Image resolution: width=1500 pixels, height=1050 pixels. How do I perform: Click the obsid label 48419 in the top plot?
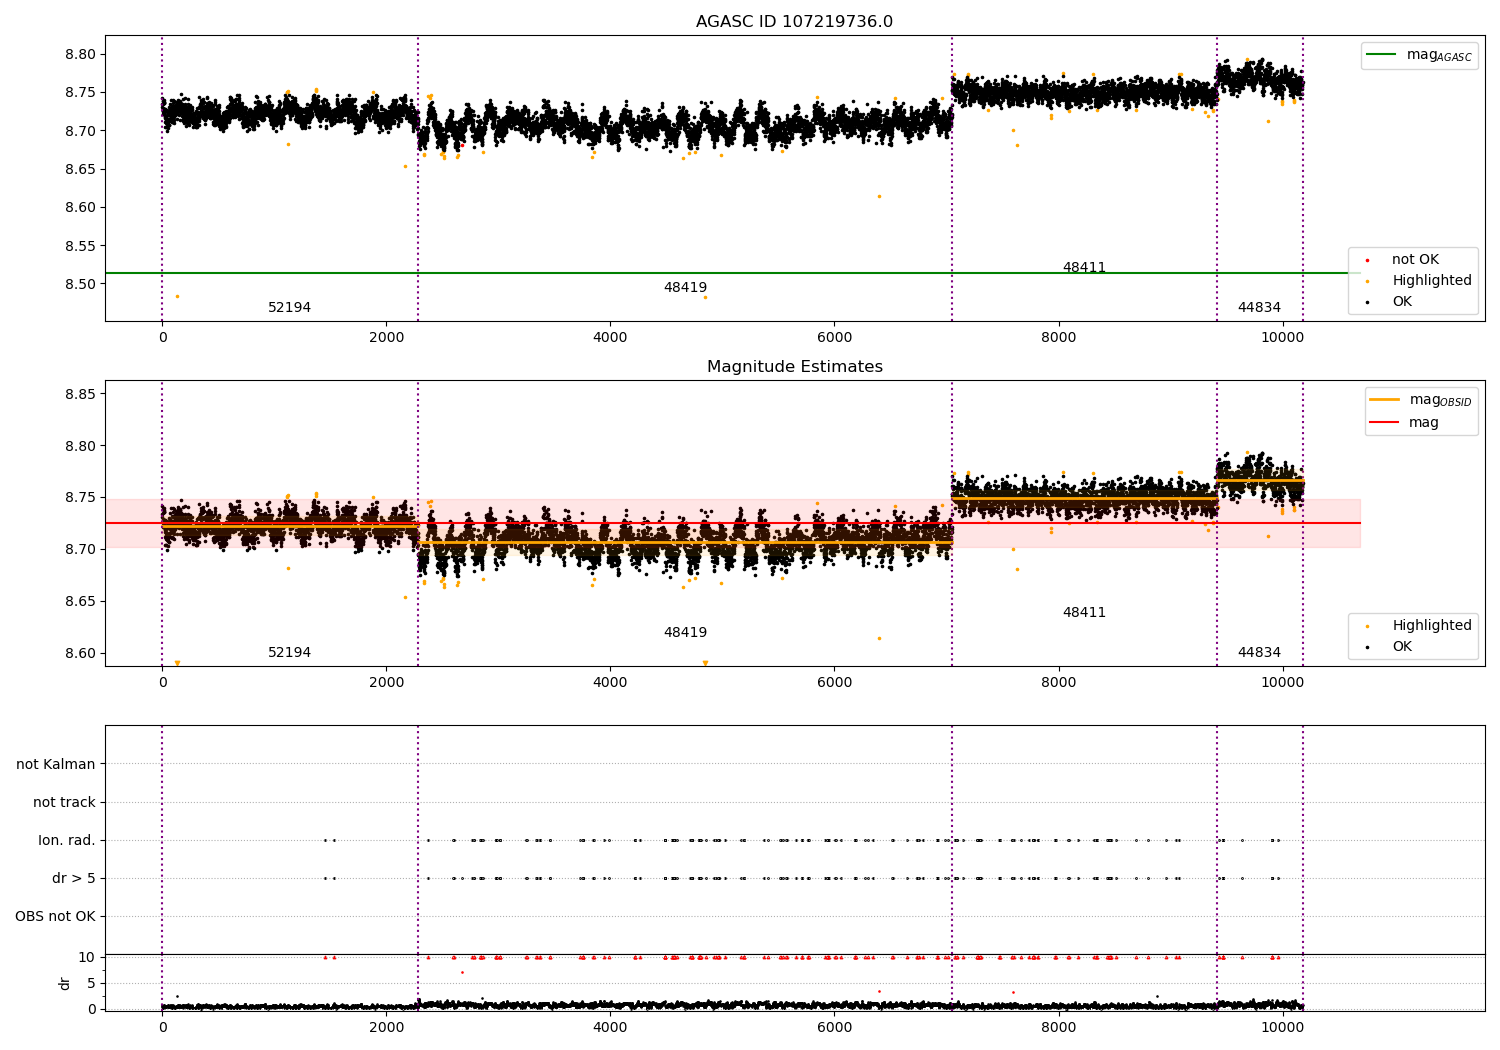click(685, 288)
